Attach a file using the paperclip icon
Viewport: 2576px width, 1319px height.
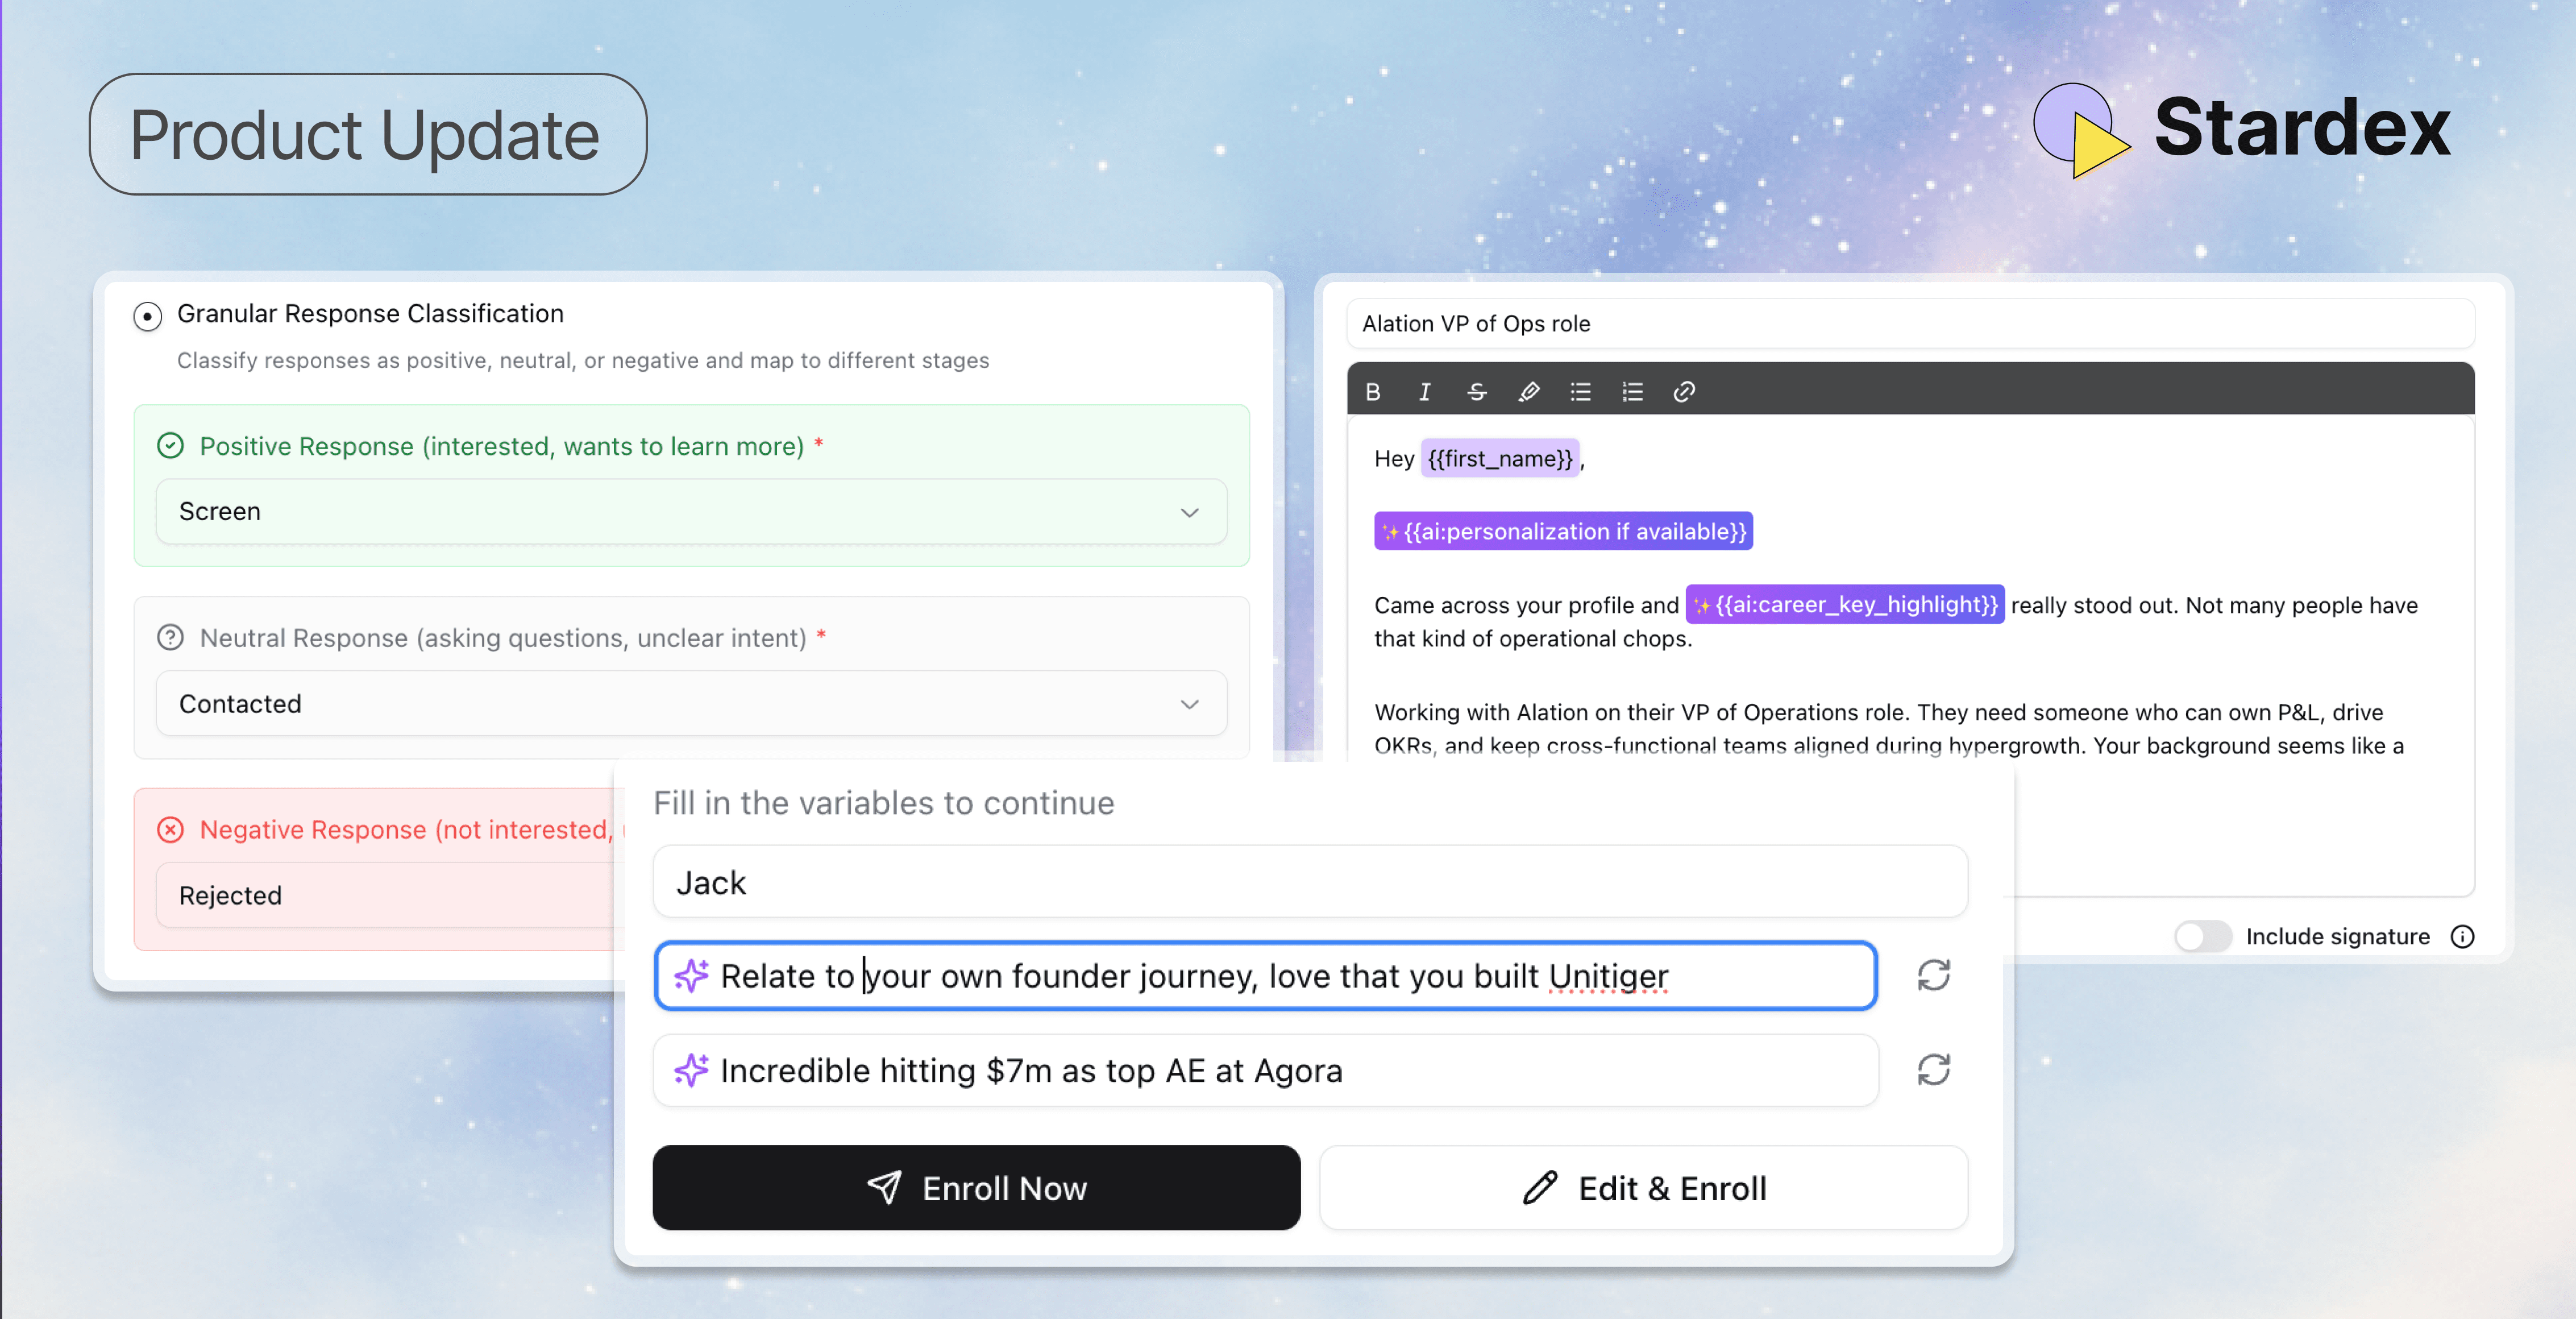pos(1529,391)
